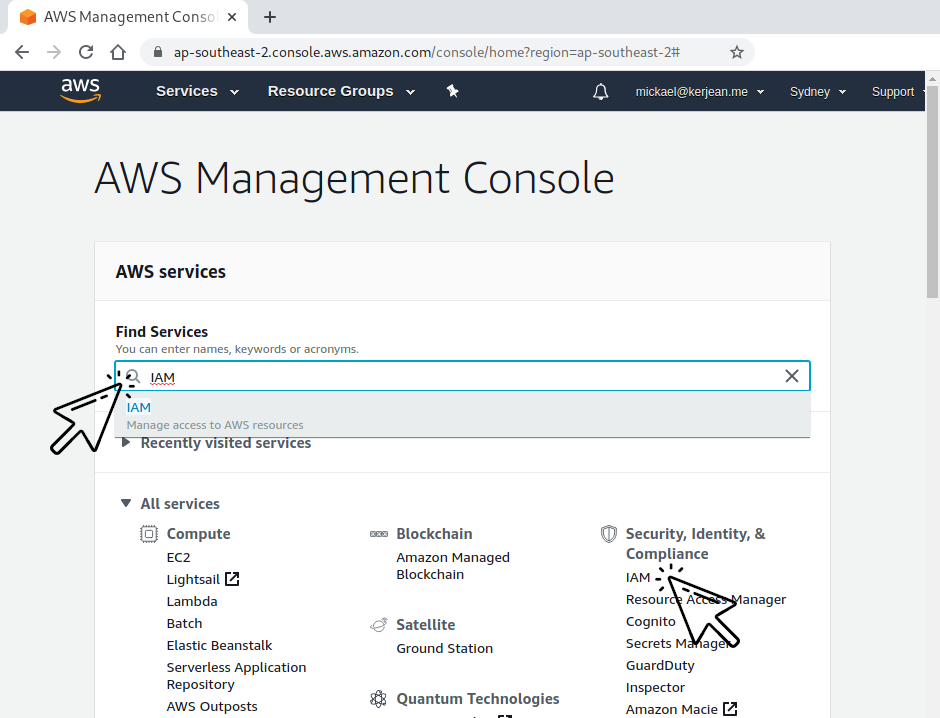
Task: Click the Satellite category heading
Action: [426, 625]
